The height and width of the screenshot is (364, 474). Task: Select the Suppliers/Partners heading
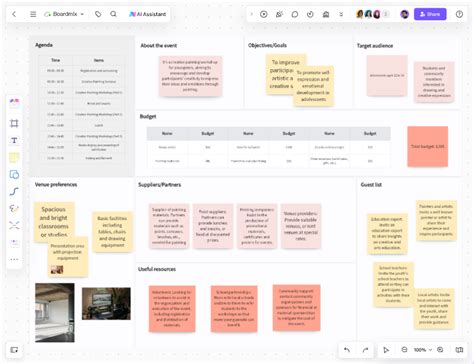pyautogui.click(x=160, y=185)
